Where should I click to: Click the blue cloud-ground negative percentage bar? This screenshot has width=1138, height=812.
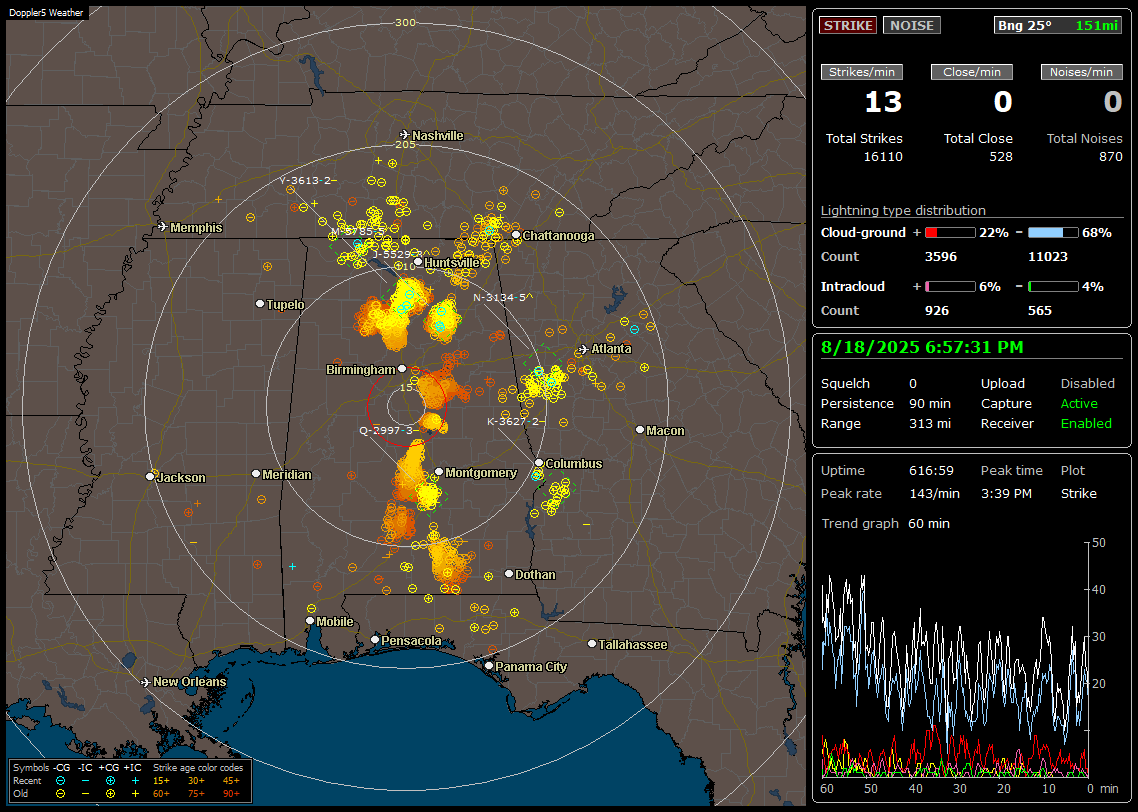click(x=1053, y=233)
